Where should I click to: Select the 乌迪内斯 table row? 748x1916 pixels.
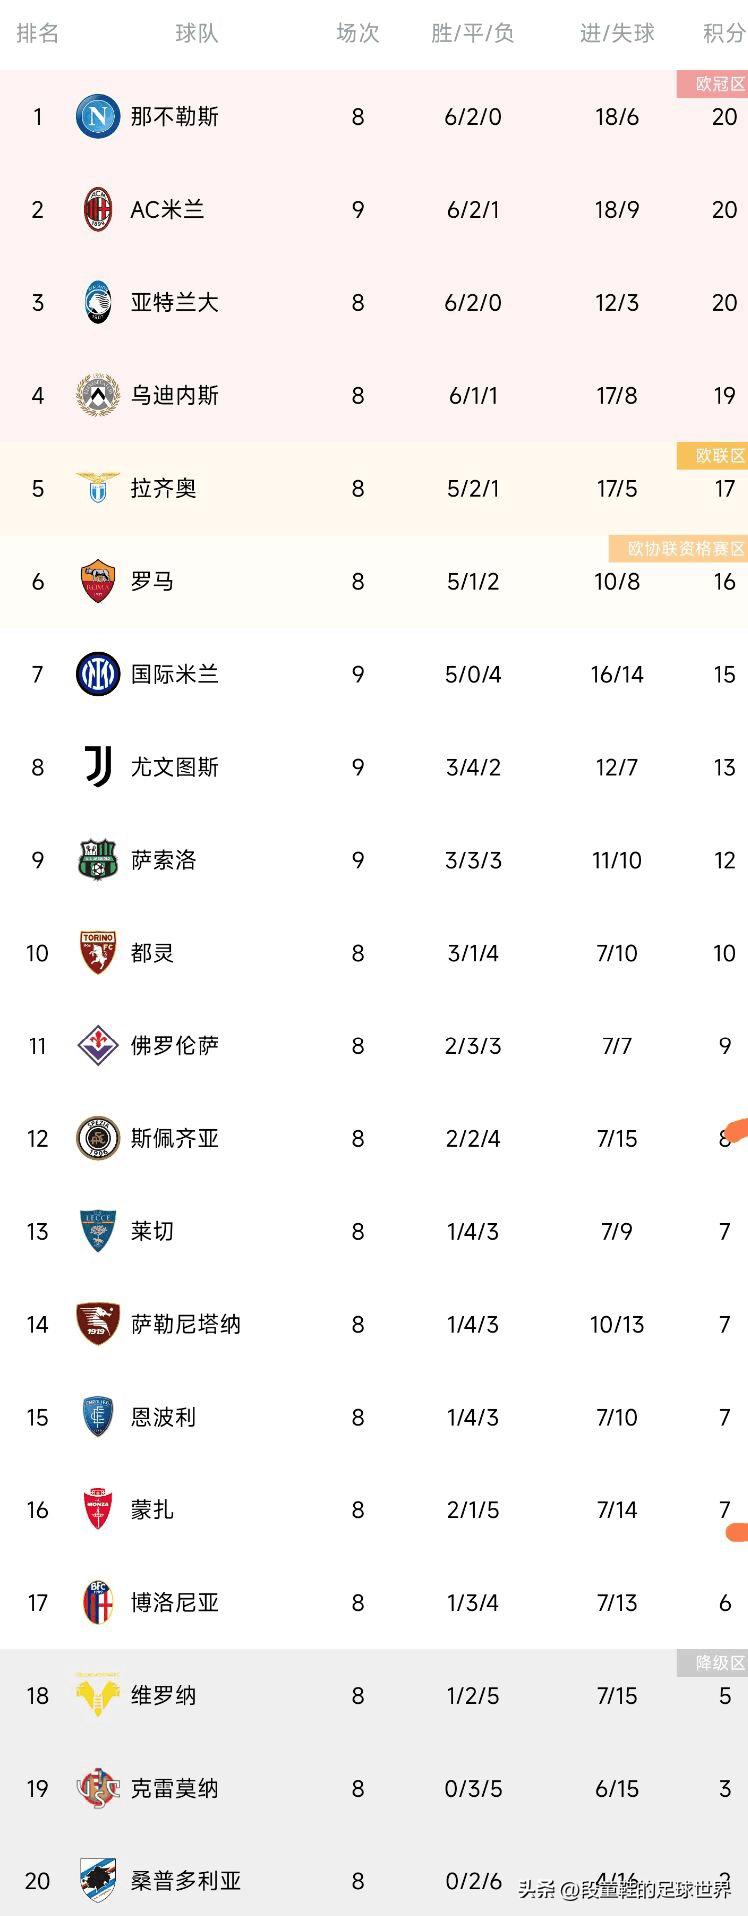point(374,395)
